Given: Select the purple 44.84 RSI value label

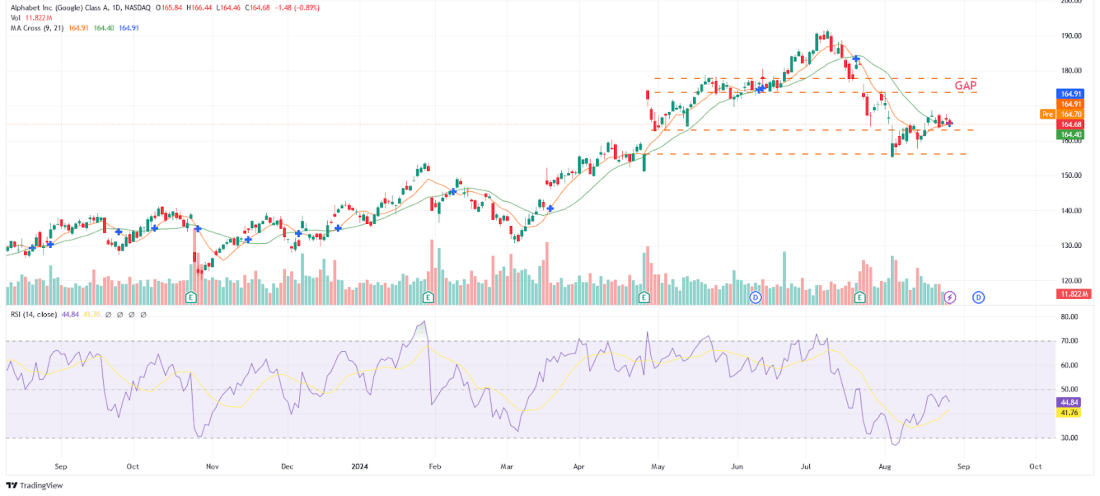Looking at the screenshot, I should tap(1069, 401).
